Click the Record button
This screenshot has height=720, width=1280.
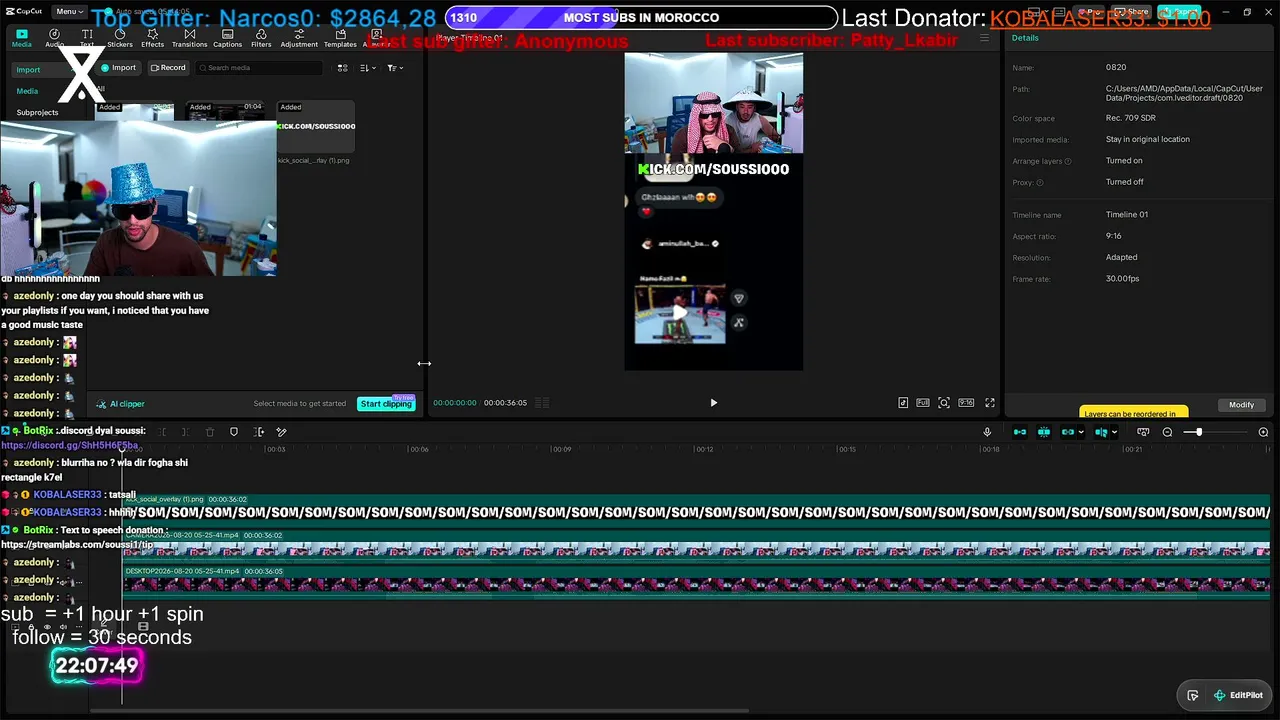tap(168, 68)
